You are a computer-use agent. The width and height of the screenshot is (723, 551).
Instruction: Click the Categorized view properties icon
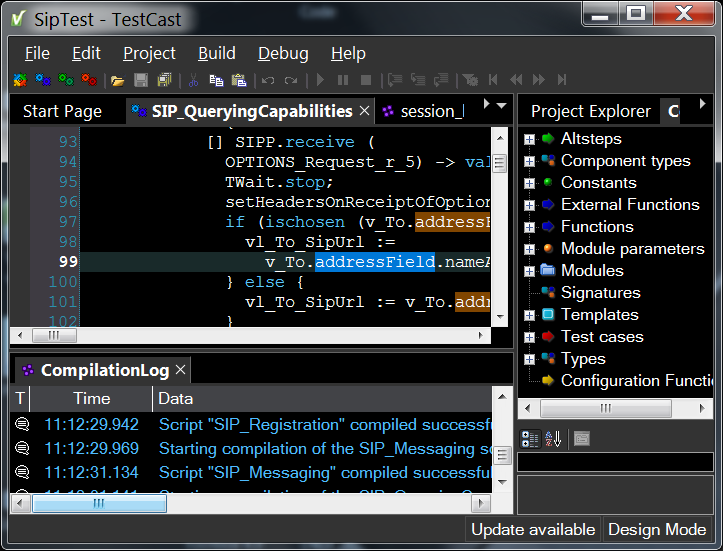530,439
